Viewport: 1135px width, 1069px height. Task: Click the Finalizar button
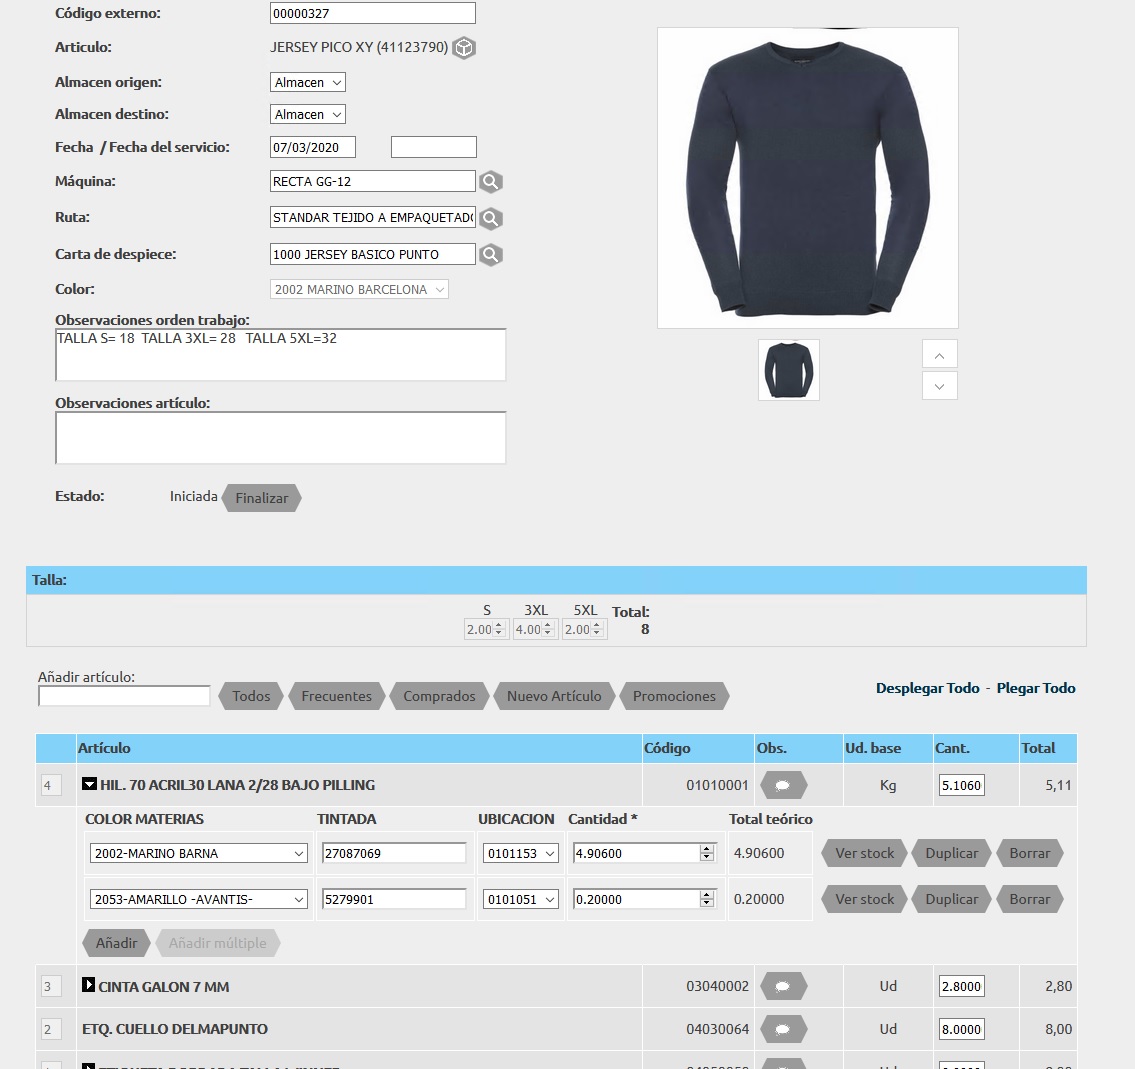261,498
